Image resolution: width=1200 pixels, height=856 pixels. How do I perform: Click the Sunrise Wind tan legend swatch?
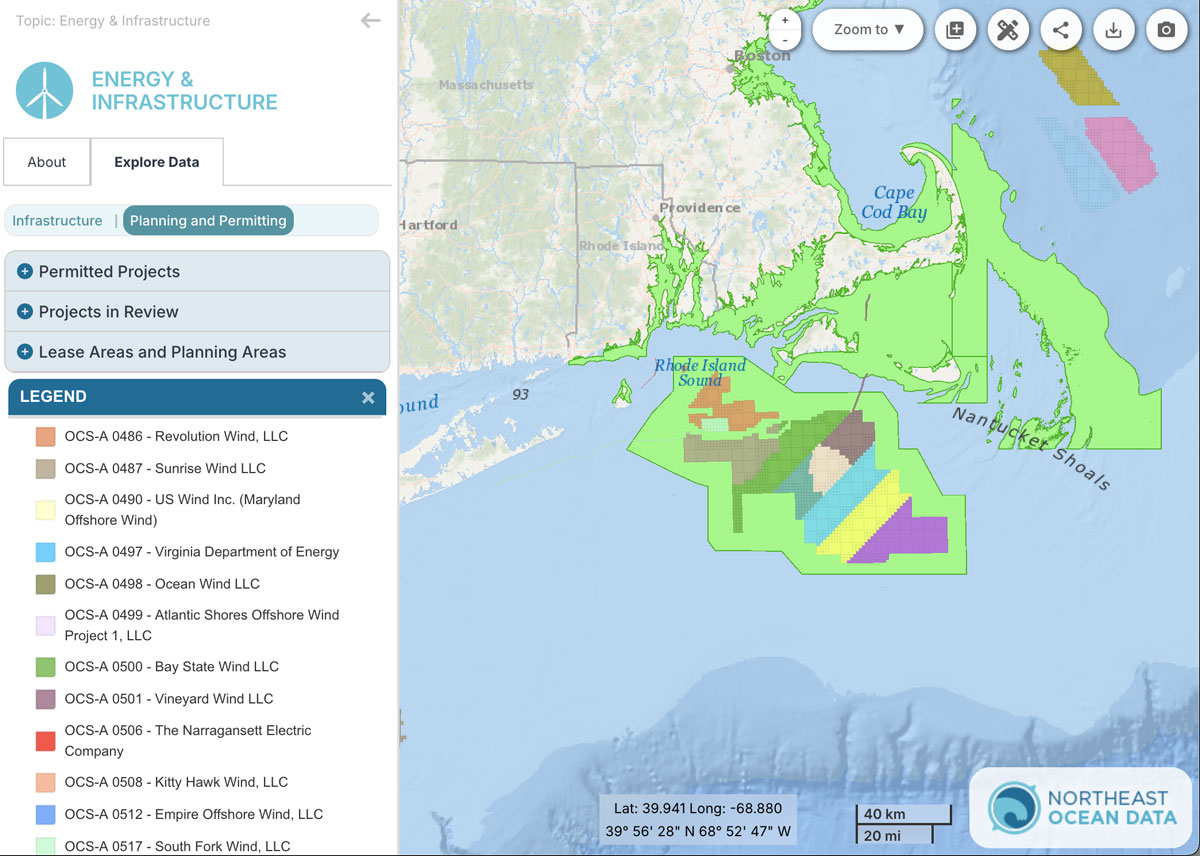[45, 469]
